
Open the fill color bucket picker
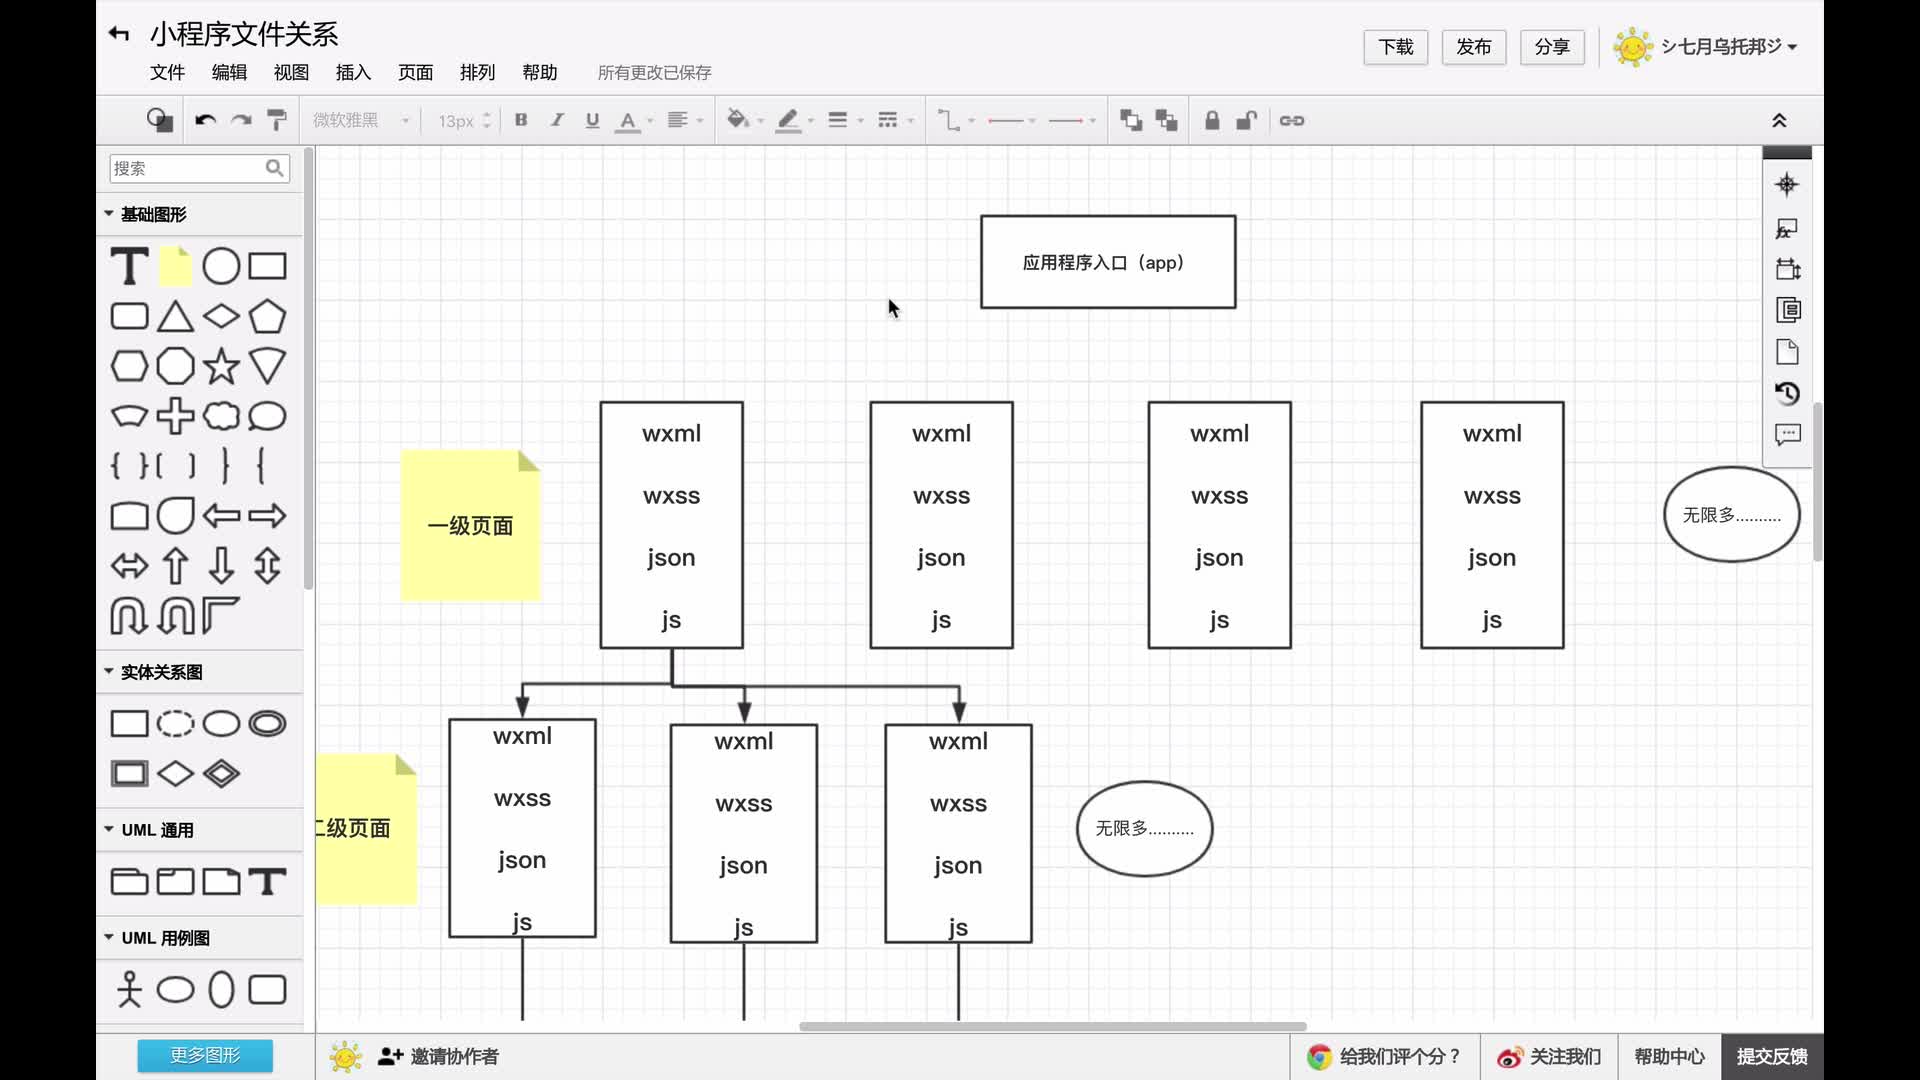click(738, 120)
